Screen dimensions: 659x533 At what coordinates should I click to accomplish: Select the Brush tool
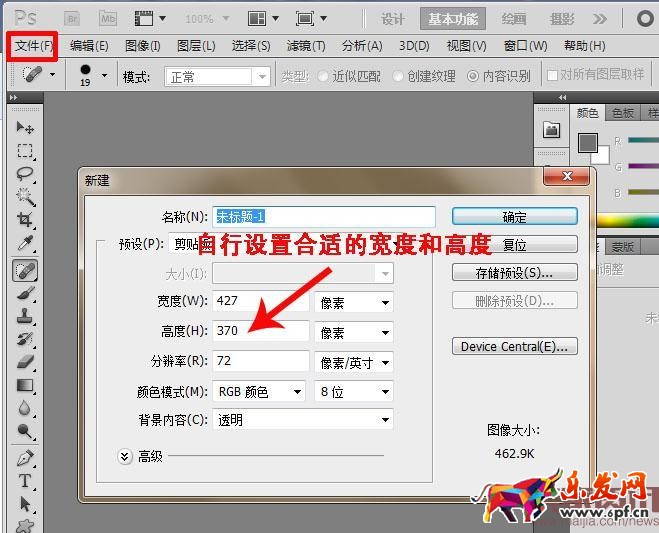(25, 293)
